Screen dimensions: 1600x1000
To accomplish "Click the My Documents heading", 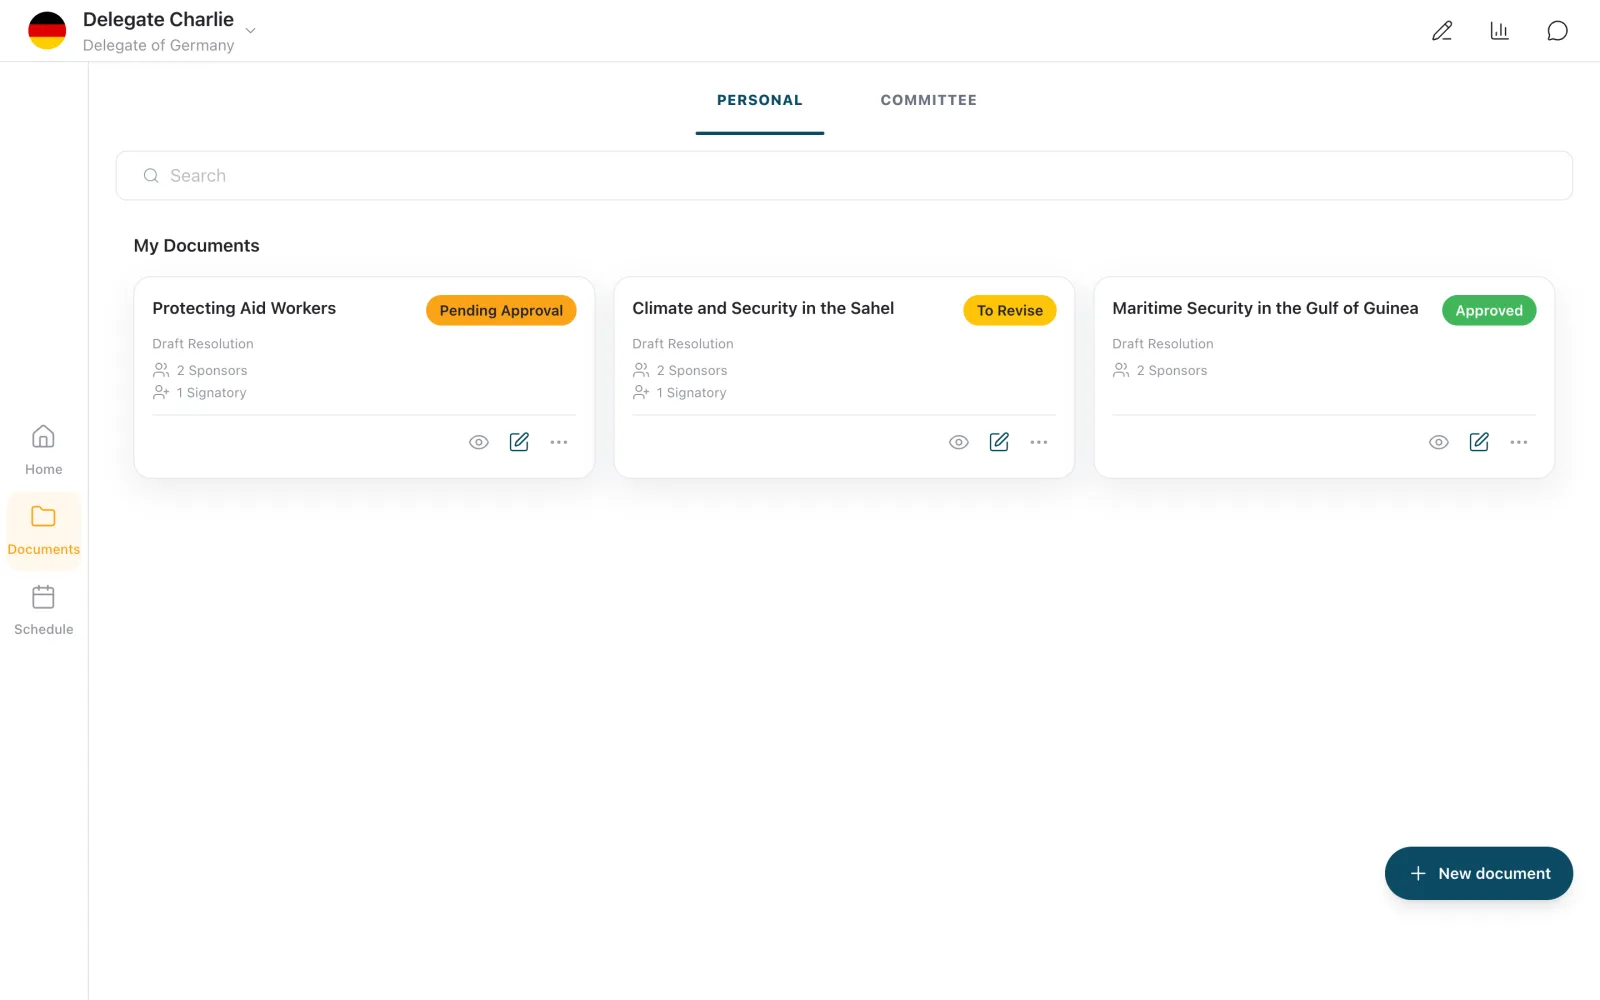I will point(197,246).
